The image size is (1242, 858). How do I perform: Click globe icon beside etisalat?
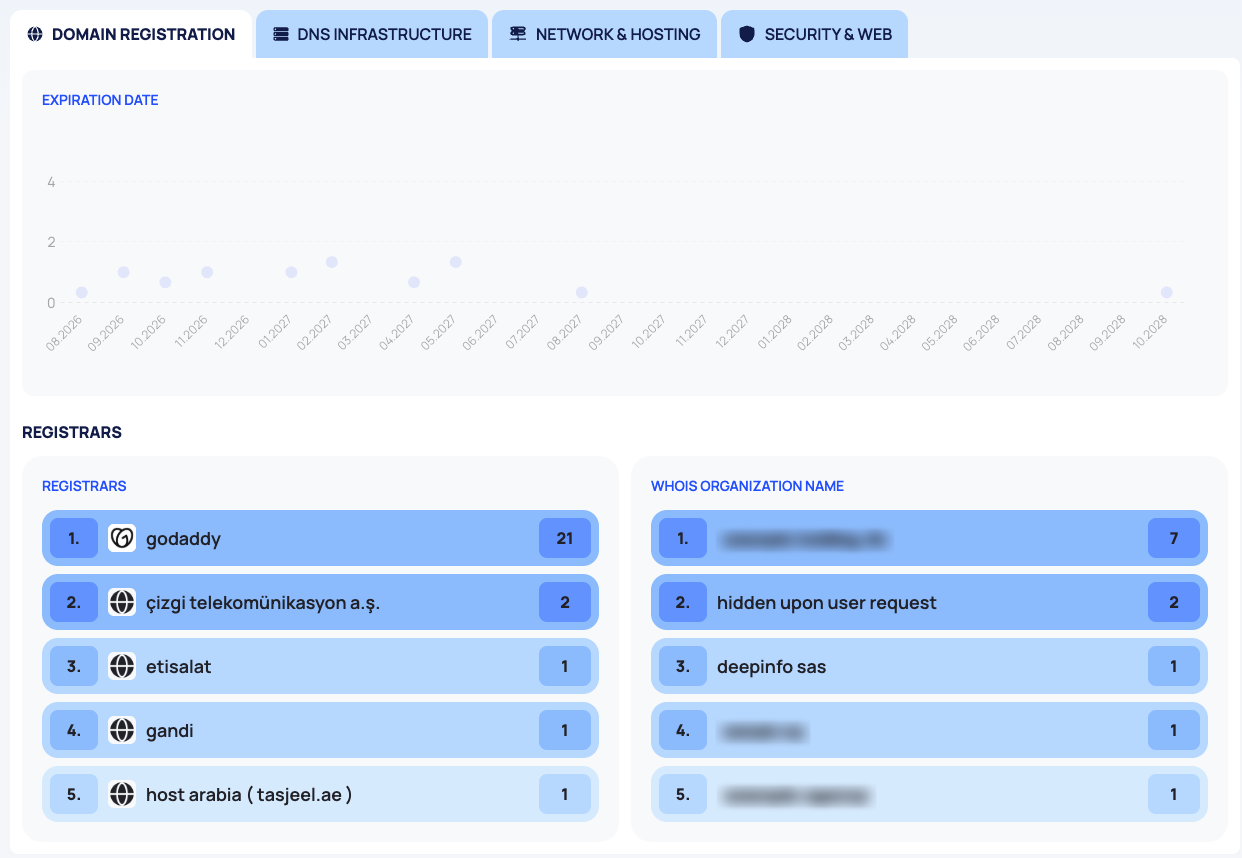point(122,666)
